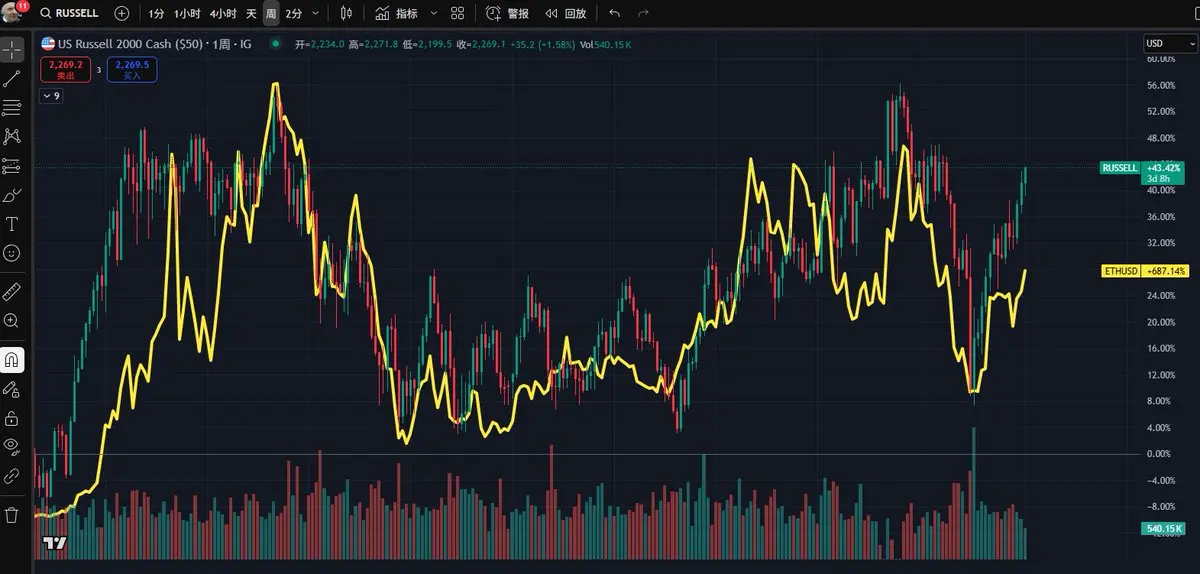Select the ETHUSD +687.14% price label
Viewport: 1200px width, 574px height.
coord(1145,271)
